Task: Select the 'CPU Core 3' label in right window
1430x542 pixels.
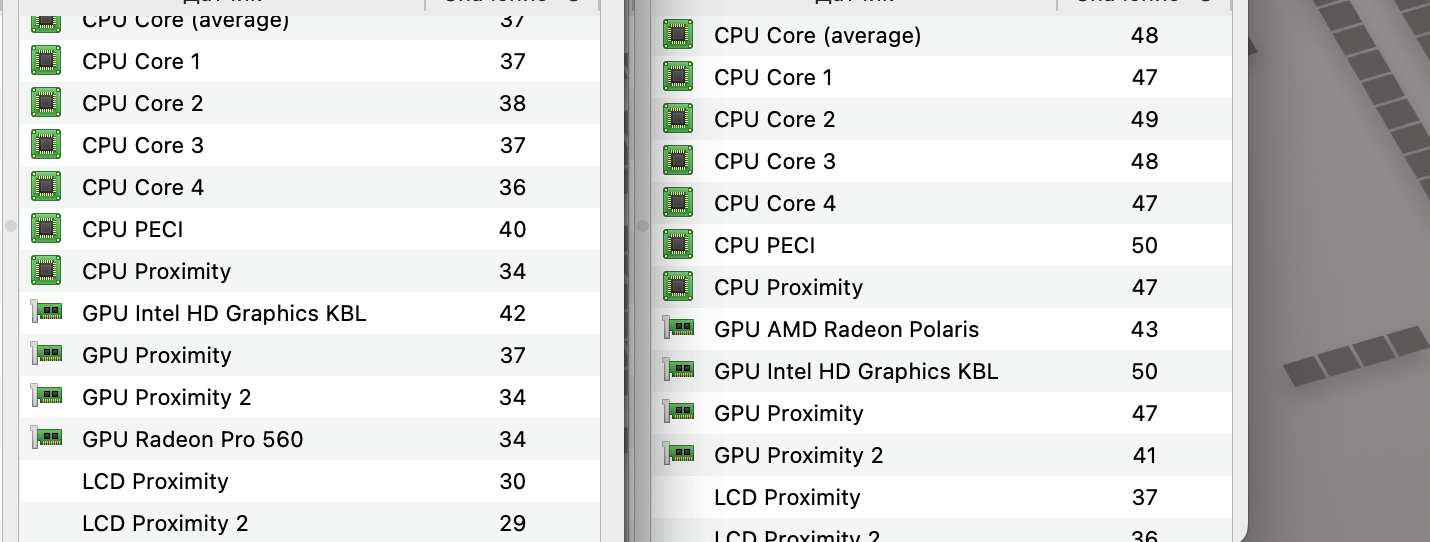Action: pyautogui.click(x=775, y=161)
